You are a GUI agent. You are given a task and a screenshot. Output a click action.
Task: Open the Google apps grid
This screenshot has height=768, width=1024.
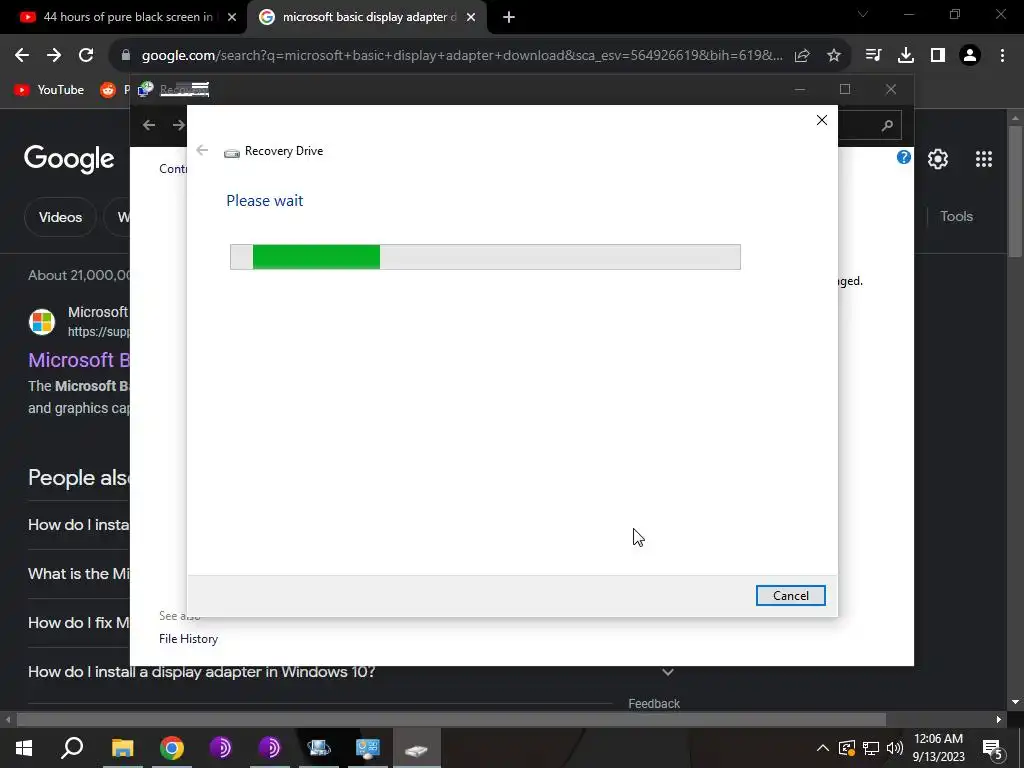tap(984, 159)
